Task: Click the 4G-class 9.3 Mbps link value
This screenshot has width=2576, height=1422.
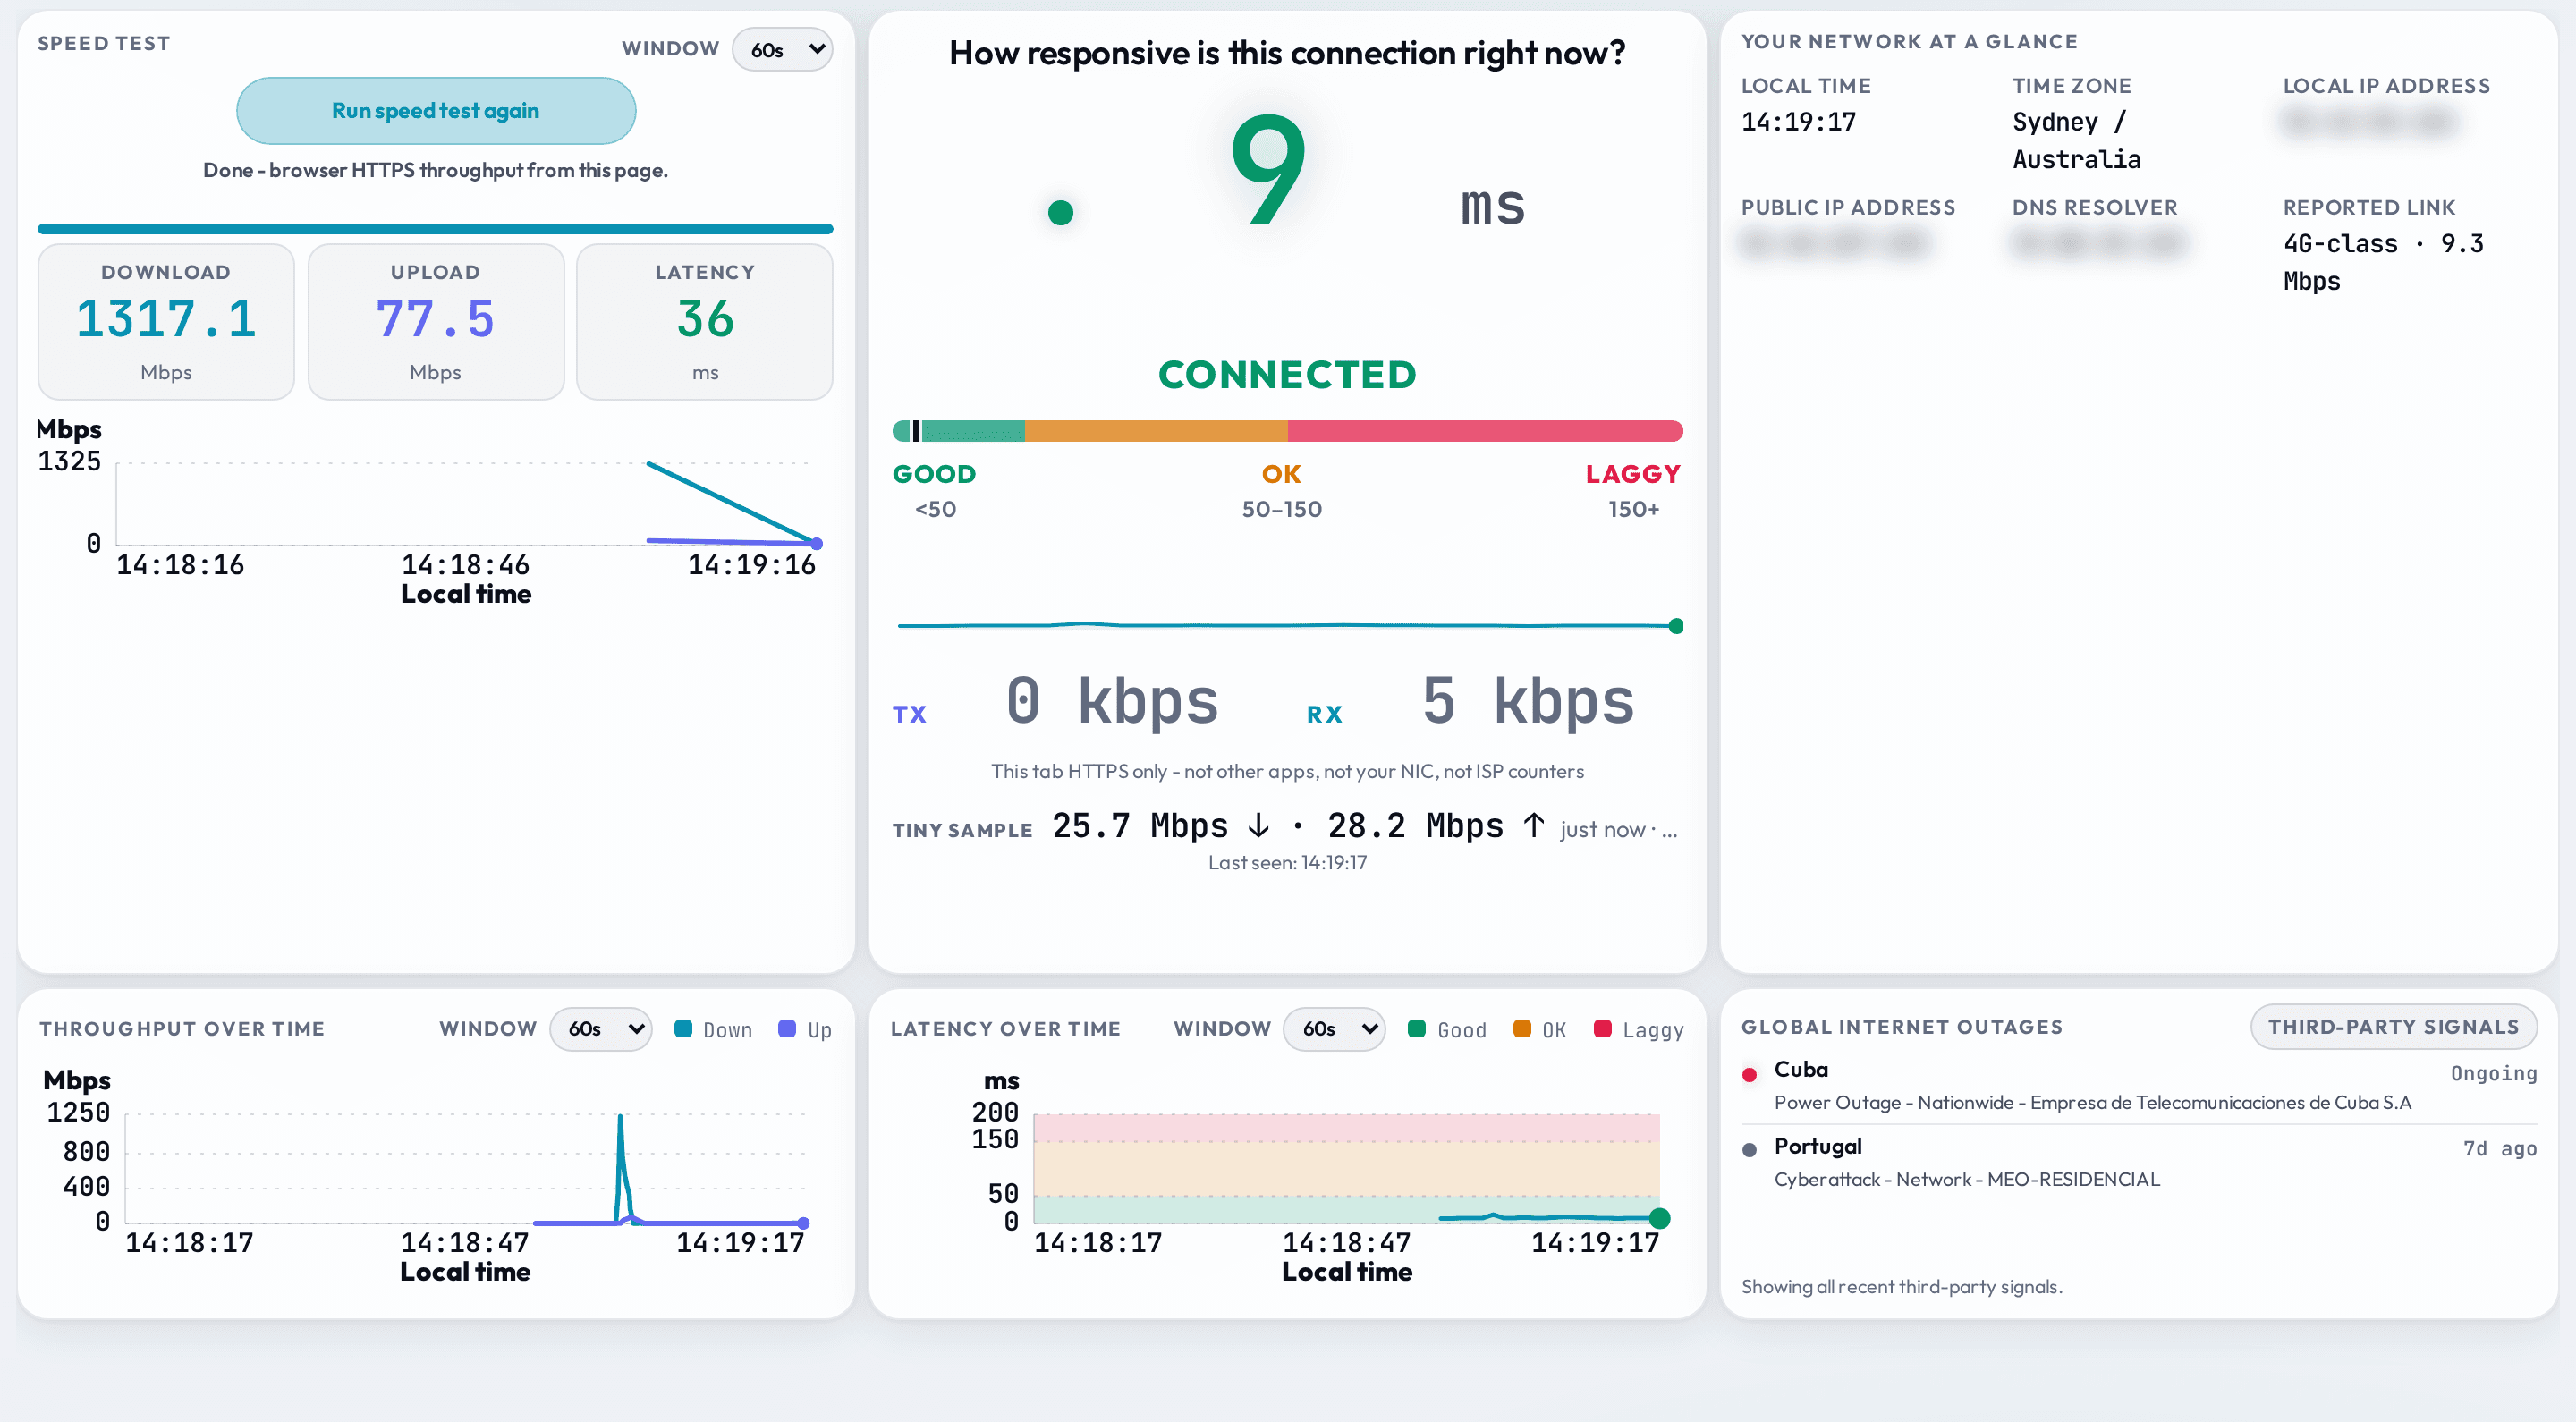Action: pyautogui.click(x=2383, y=262)
